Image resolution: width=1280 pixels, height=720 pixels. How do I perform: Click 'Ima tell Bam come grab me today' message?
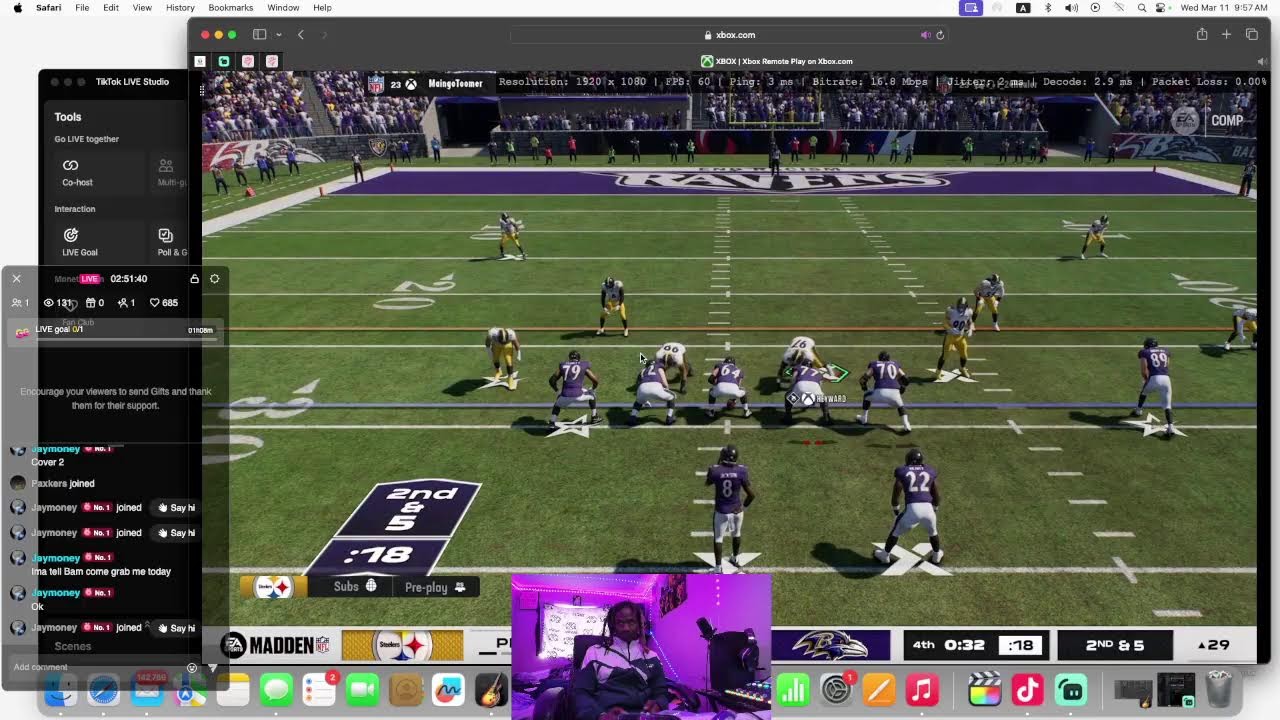101,572
